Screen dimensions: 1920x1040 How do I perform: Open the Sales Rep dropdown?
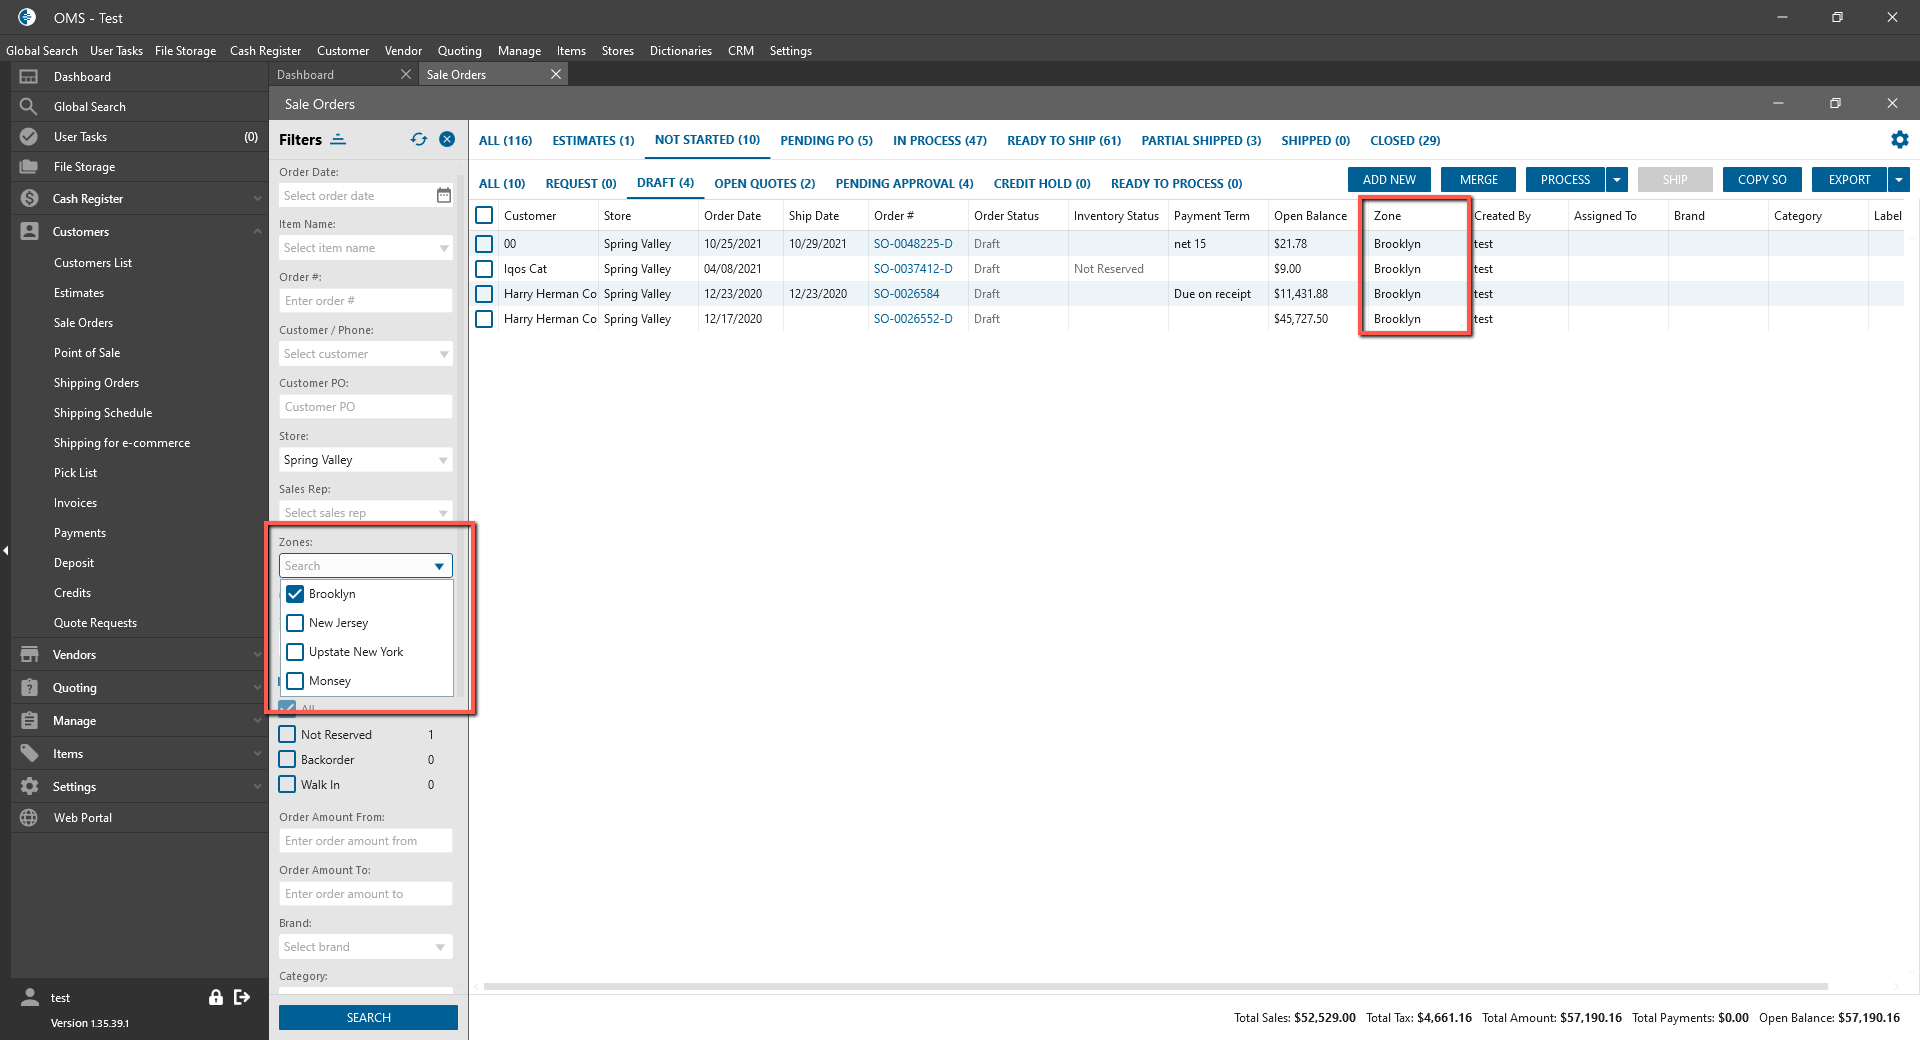pos(444,513)
